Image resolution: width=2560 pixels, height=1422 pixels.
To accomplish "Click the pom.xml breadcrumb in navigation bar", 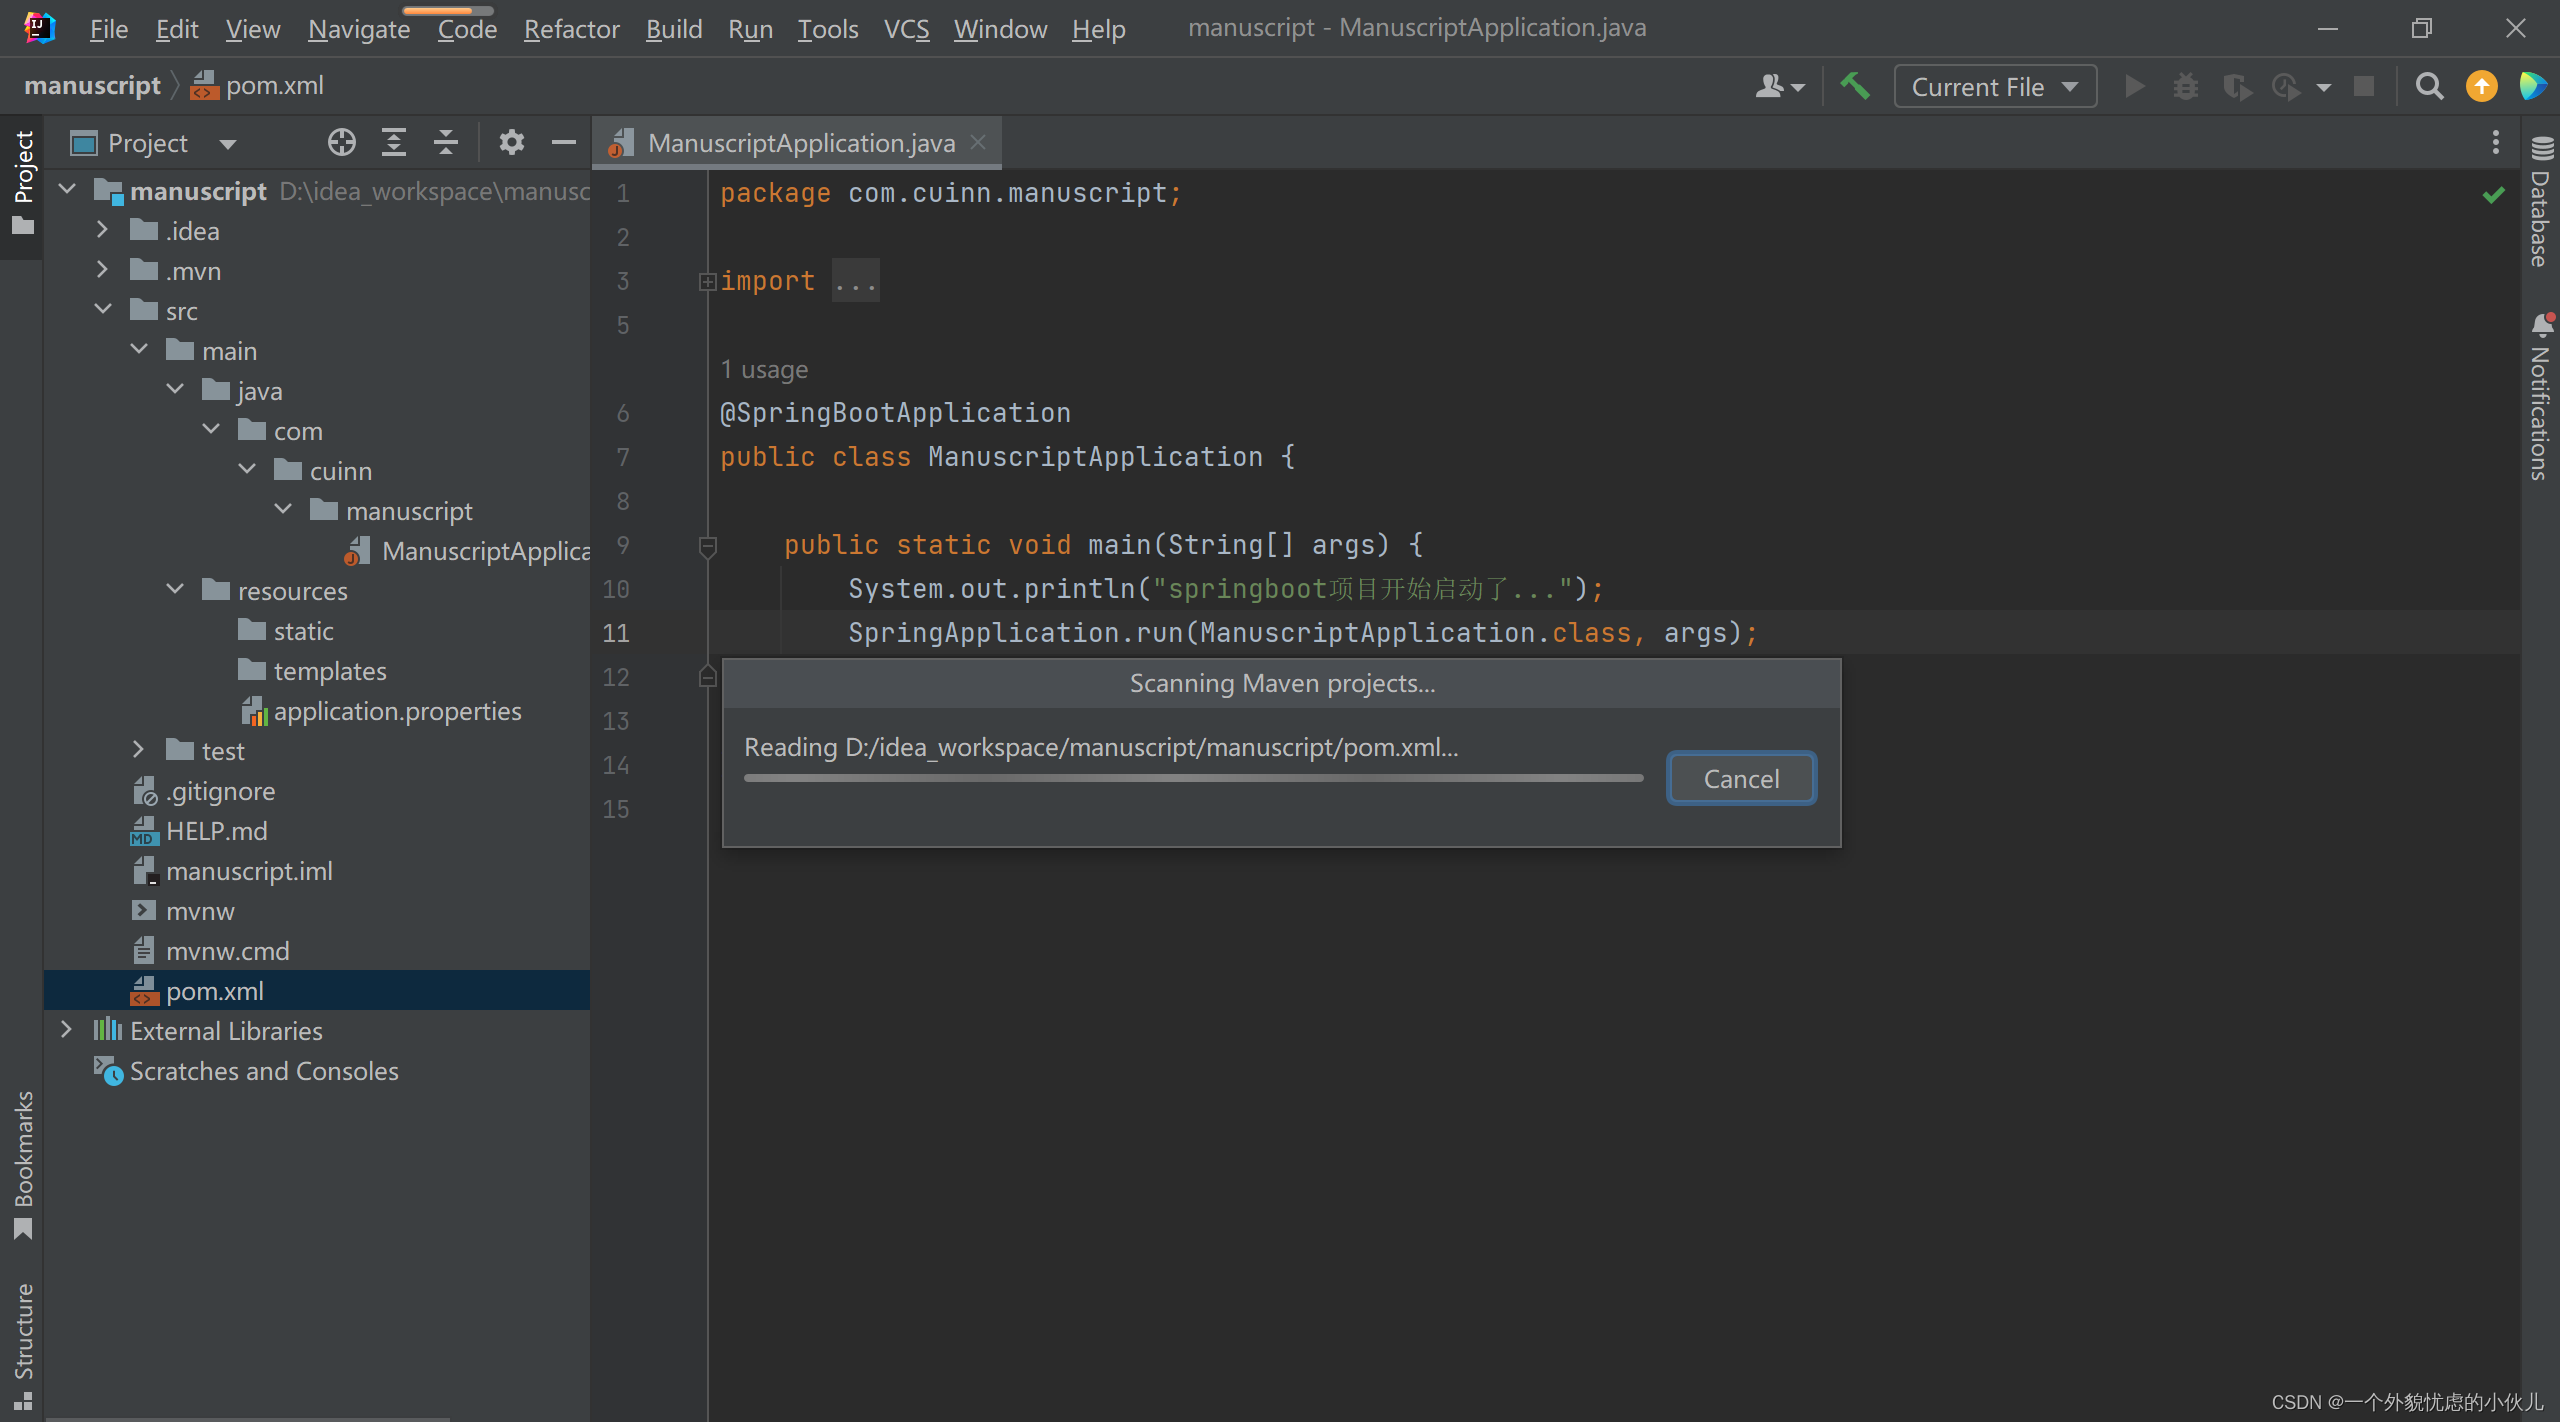I will click(273, 86).
